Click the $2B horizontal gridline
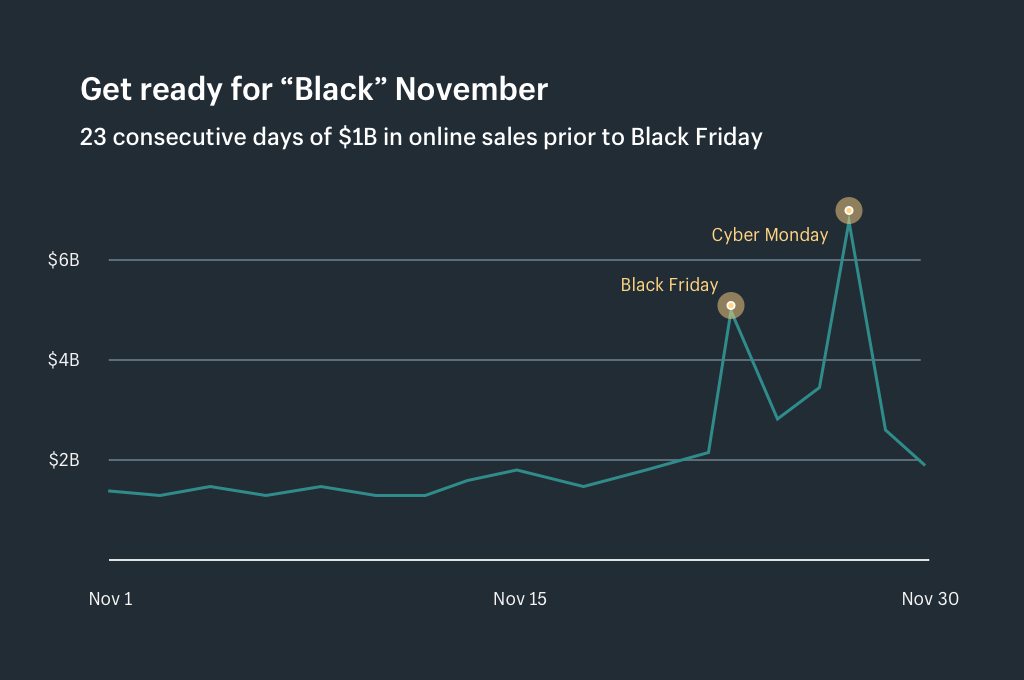This screenshot has width=1024, height=680. click(x=400, y=460)
